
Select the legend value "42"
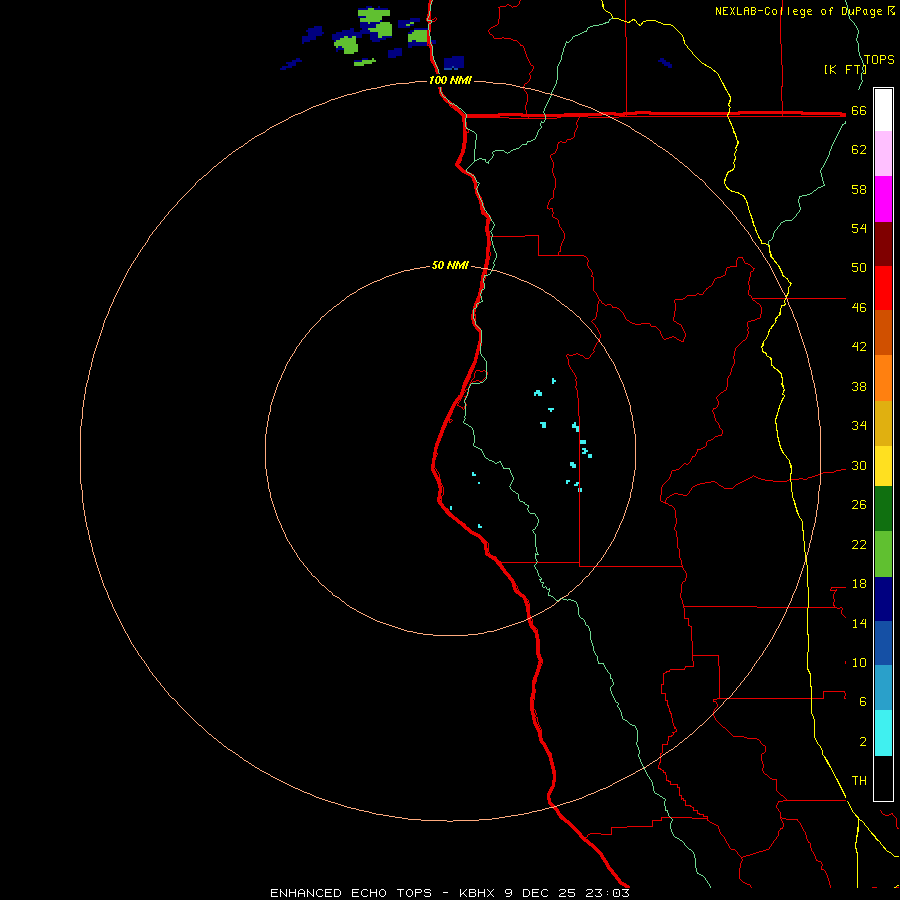point(859,347)
